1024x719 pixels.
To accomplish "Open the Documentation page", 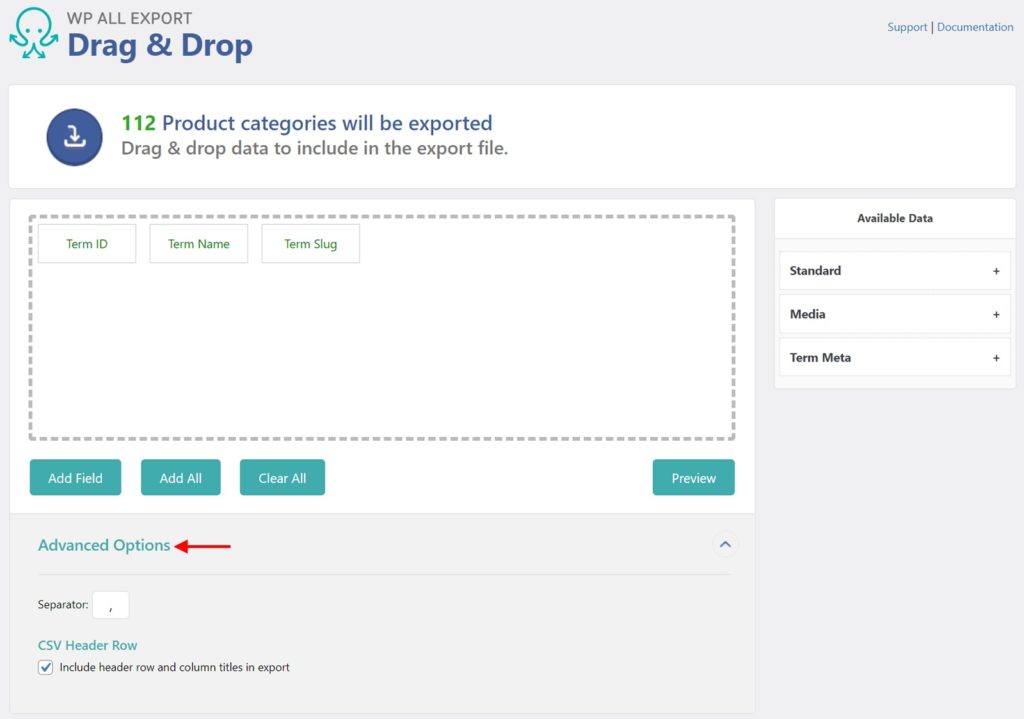I will click(x=974, y=26).
